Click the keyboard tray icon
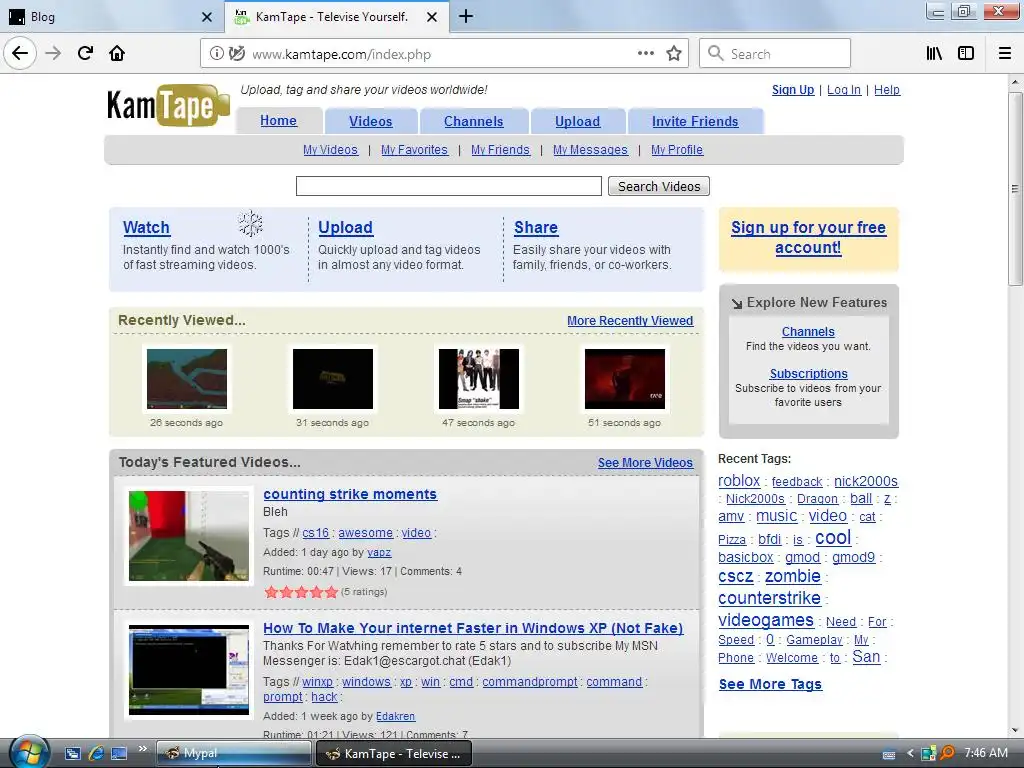Image resolution: width=1024 pixels, height=768 pixels. 889,754
